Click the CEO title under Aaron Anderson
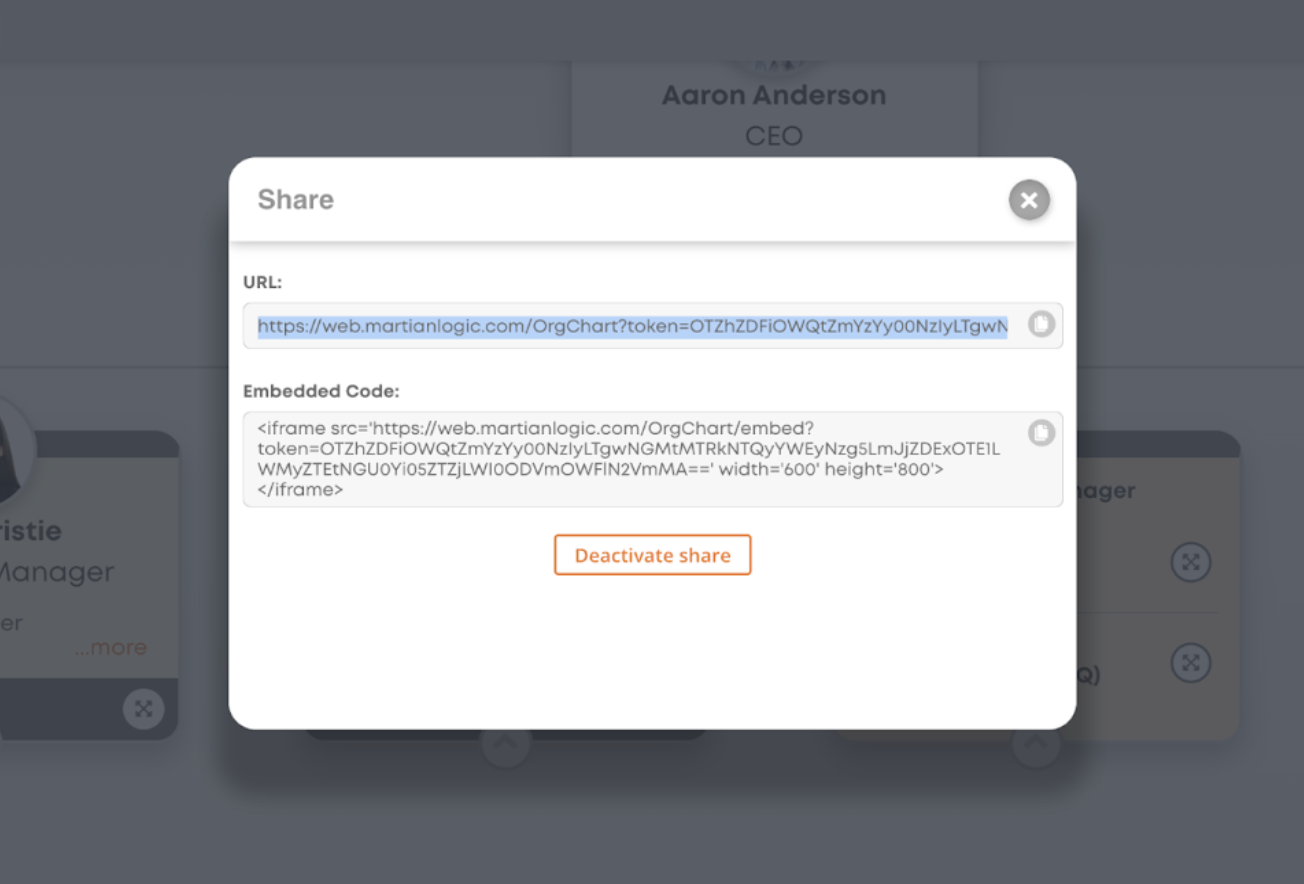 tap(774, 136)
